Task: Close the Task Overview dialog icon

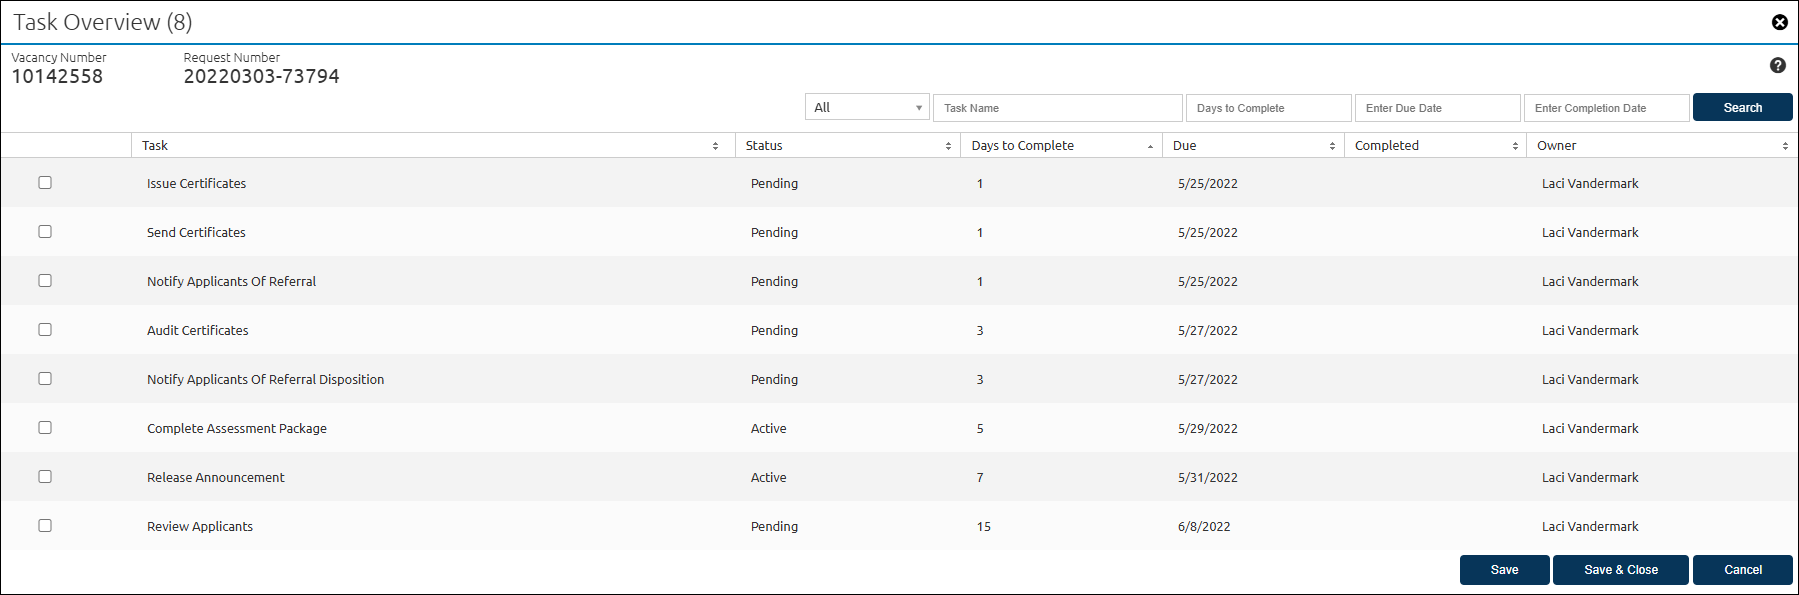Action: (1779, 22)
